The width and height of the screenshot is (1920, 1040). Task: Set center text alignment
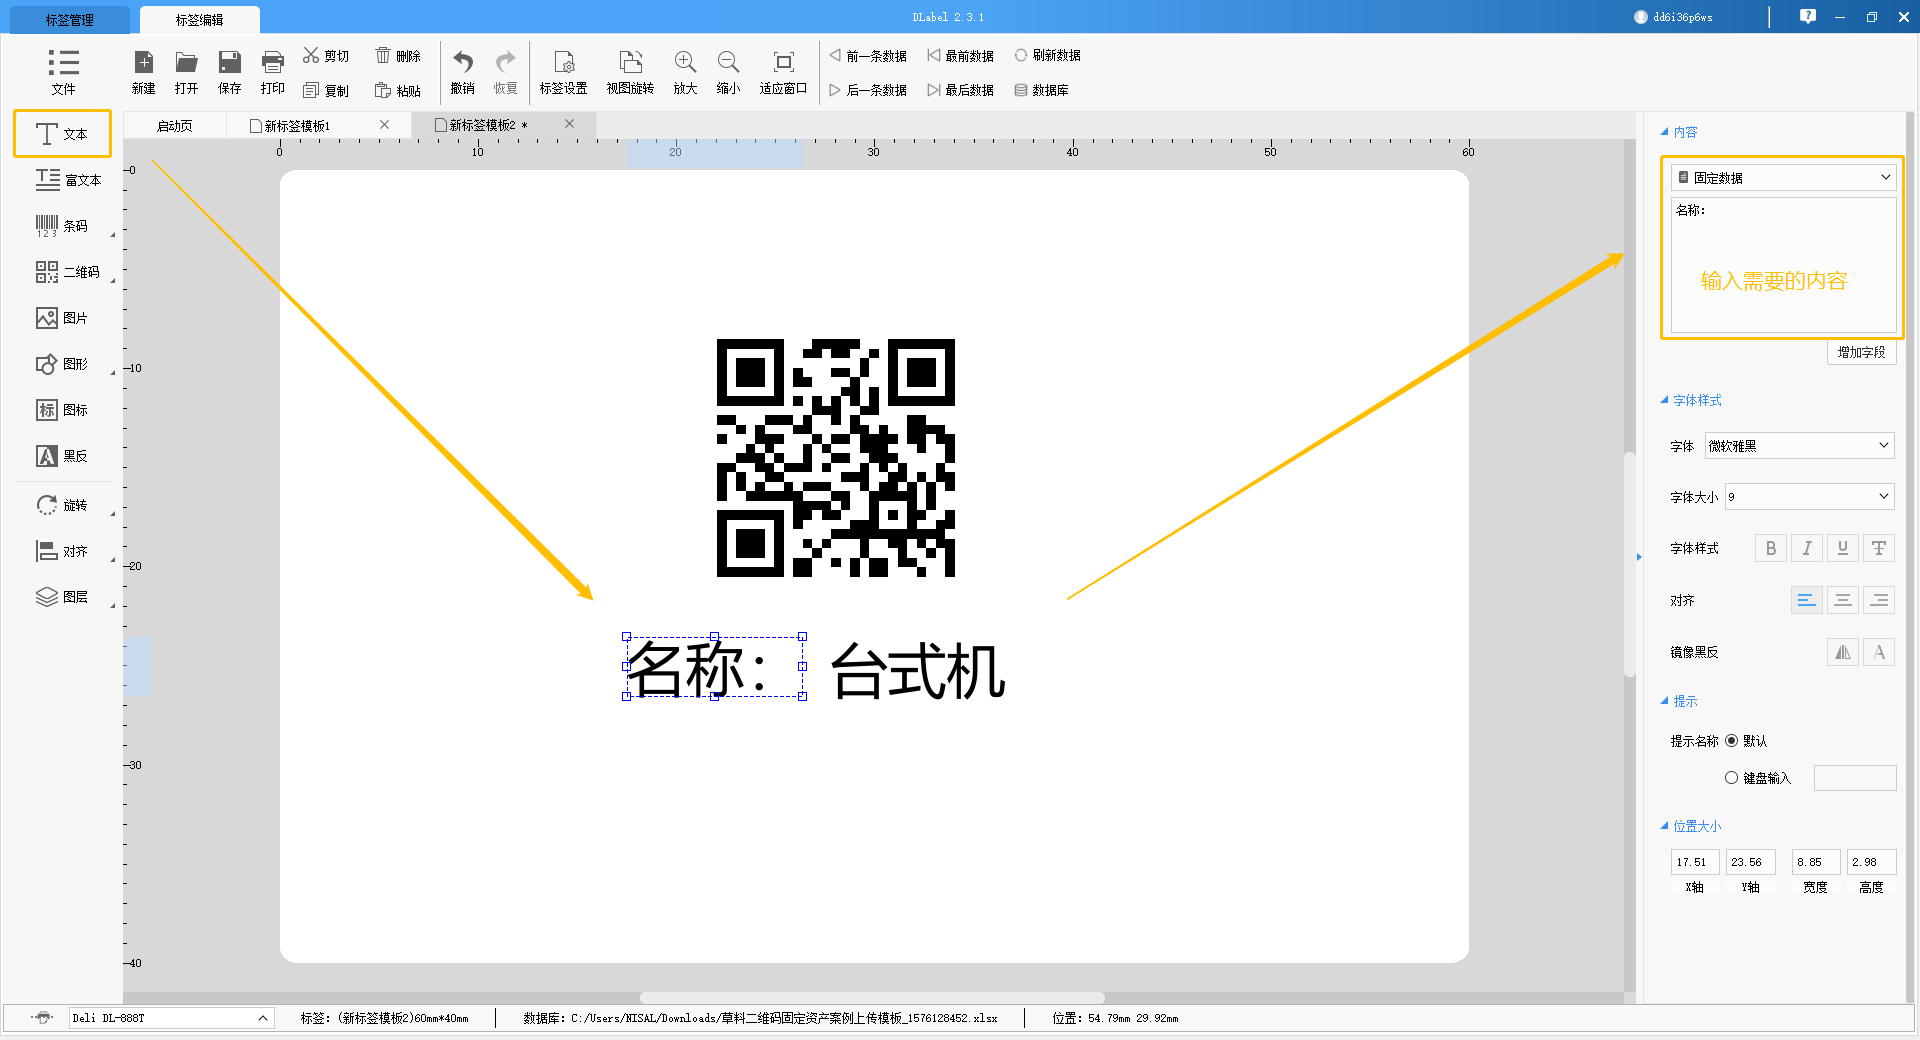pos(1842,600)
